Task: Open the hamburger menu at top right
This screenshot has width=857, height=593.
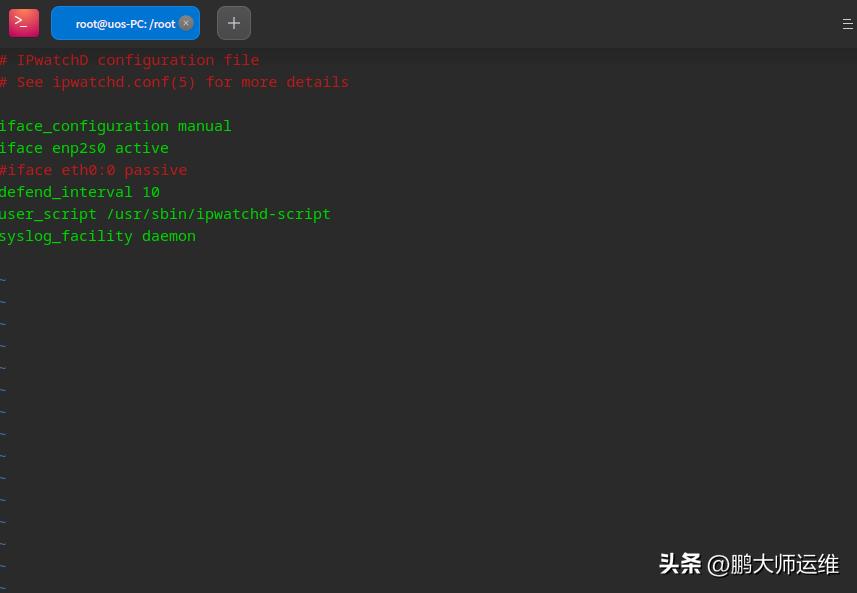Action: (x=847, y=23)
